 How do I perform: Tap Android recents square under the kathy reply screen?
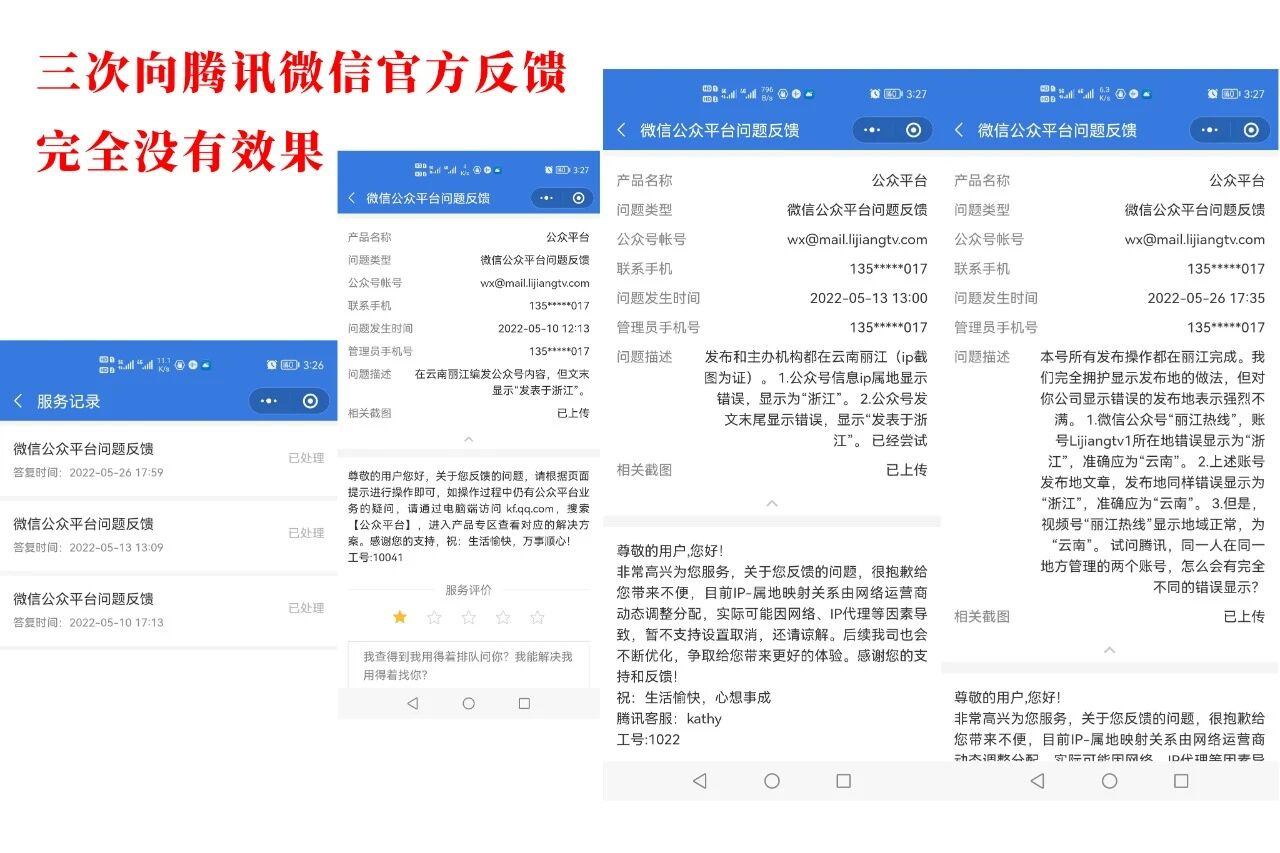tap(843, 781)
